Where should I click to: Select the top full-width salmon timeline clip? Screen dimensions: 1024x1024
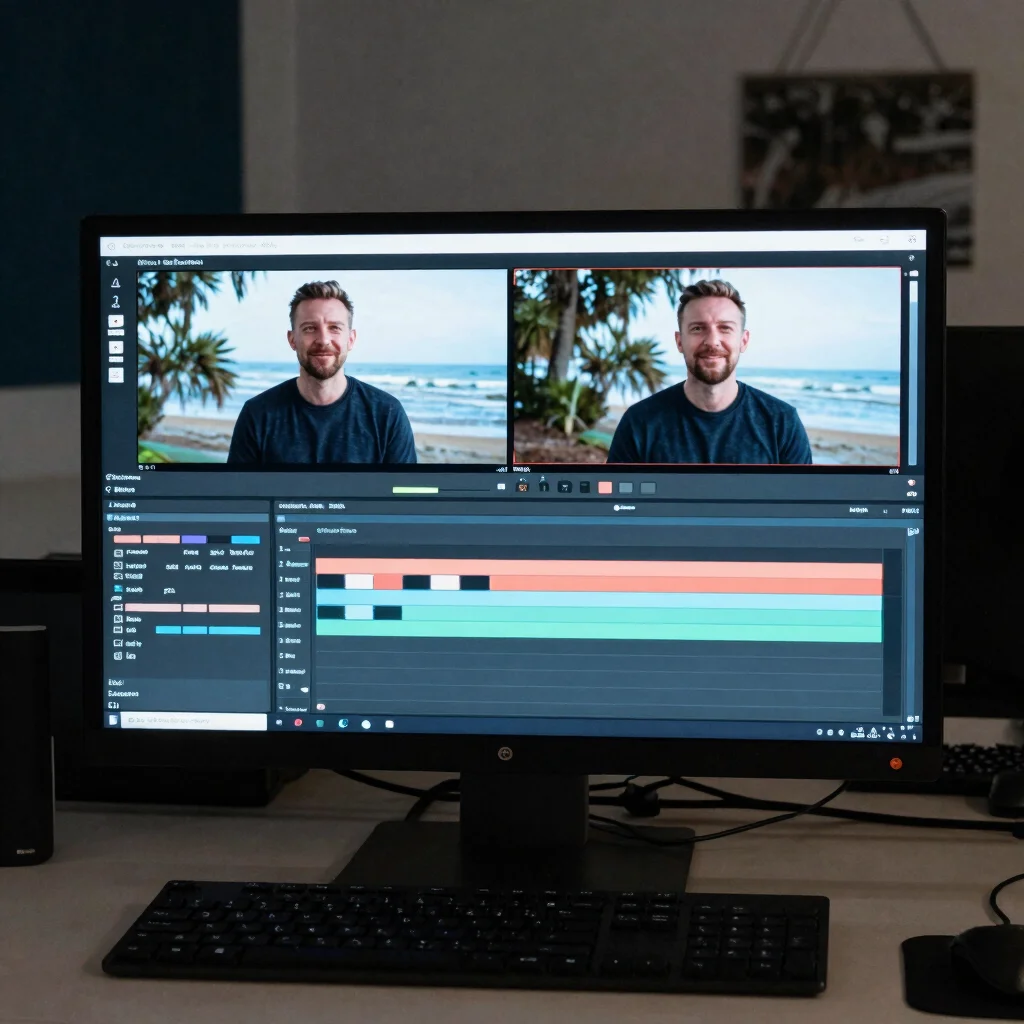(x=599, y=568)
